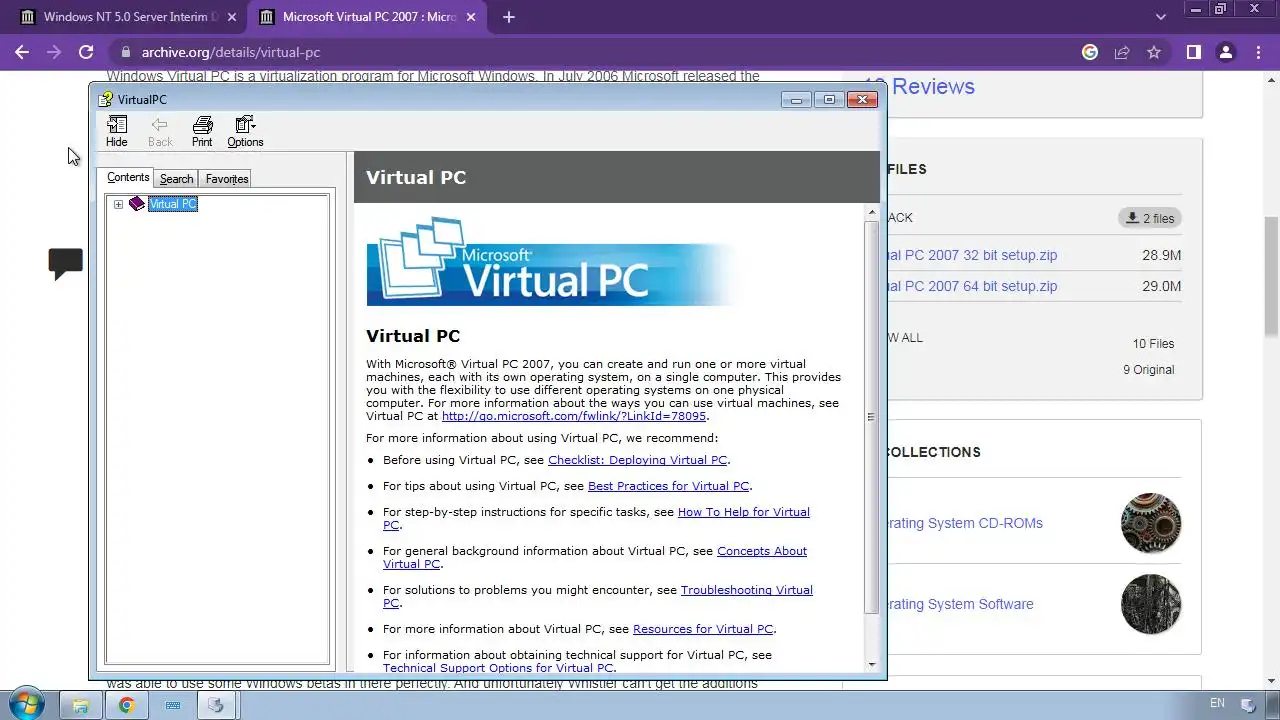Toggle the Chrome side panel
The image size is (1280, 720).
pyautogui.click(x=1193, y=52)
